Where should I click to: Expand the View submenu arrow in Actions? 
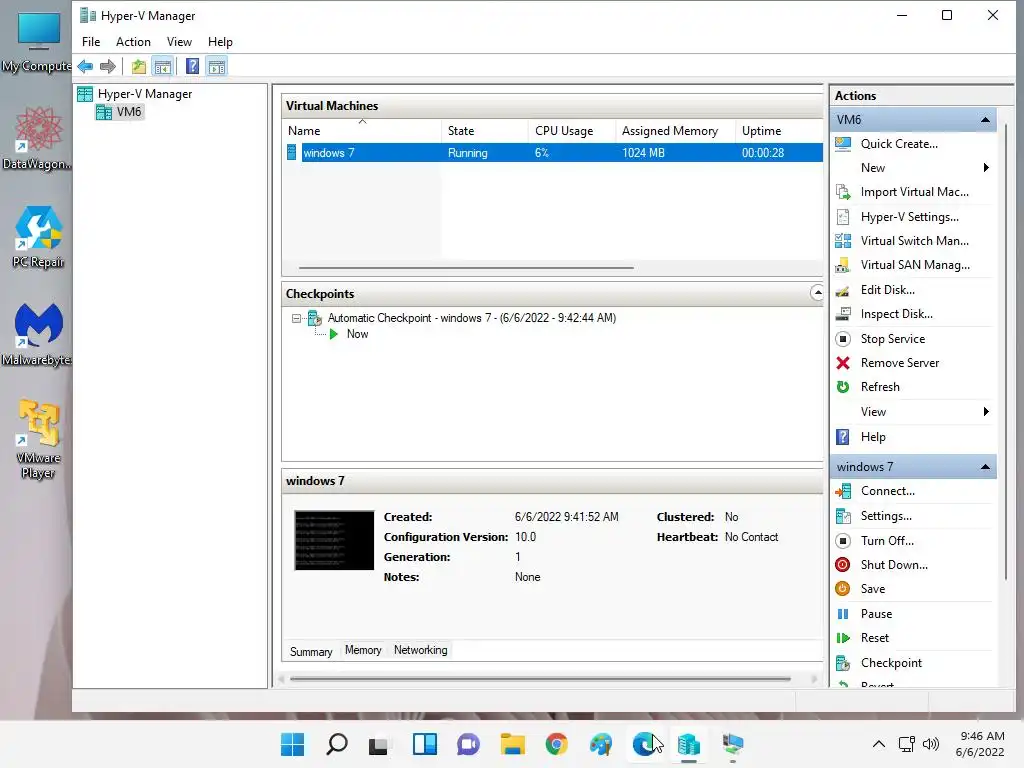coord(986,412)
